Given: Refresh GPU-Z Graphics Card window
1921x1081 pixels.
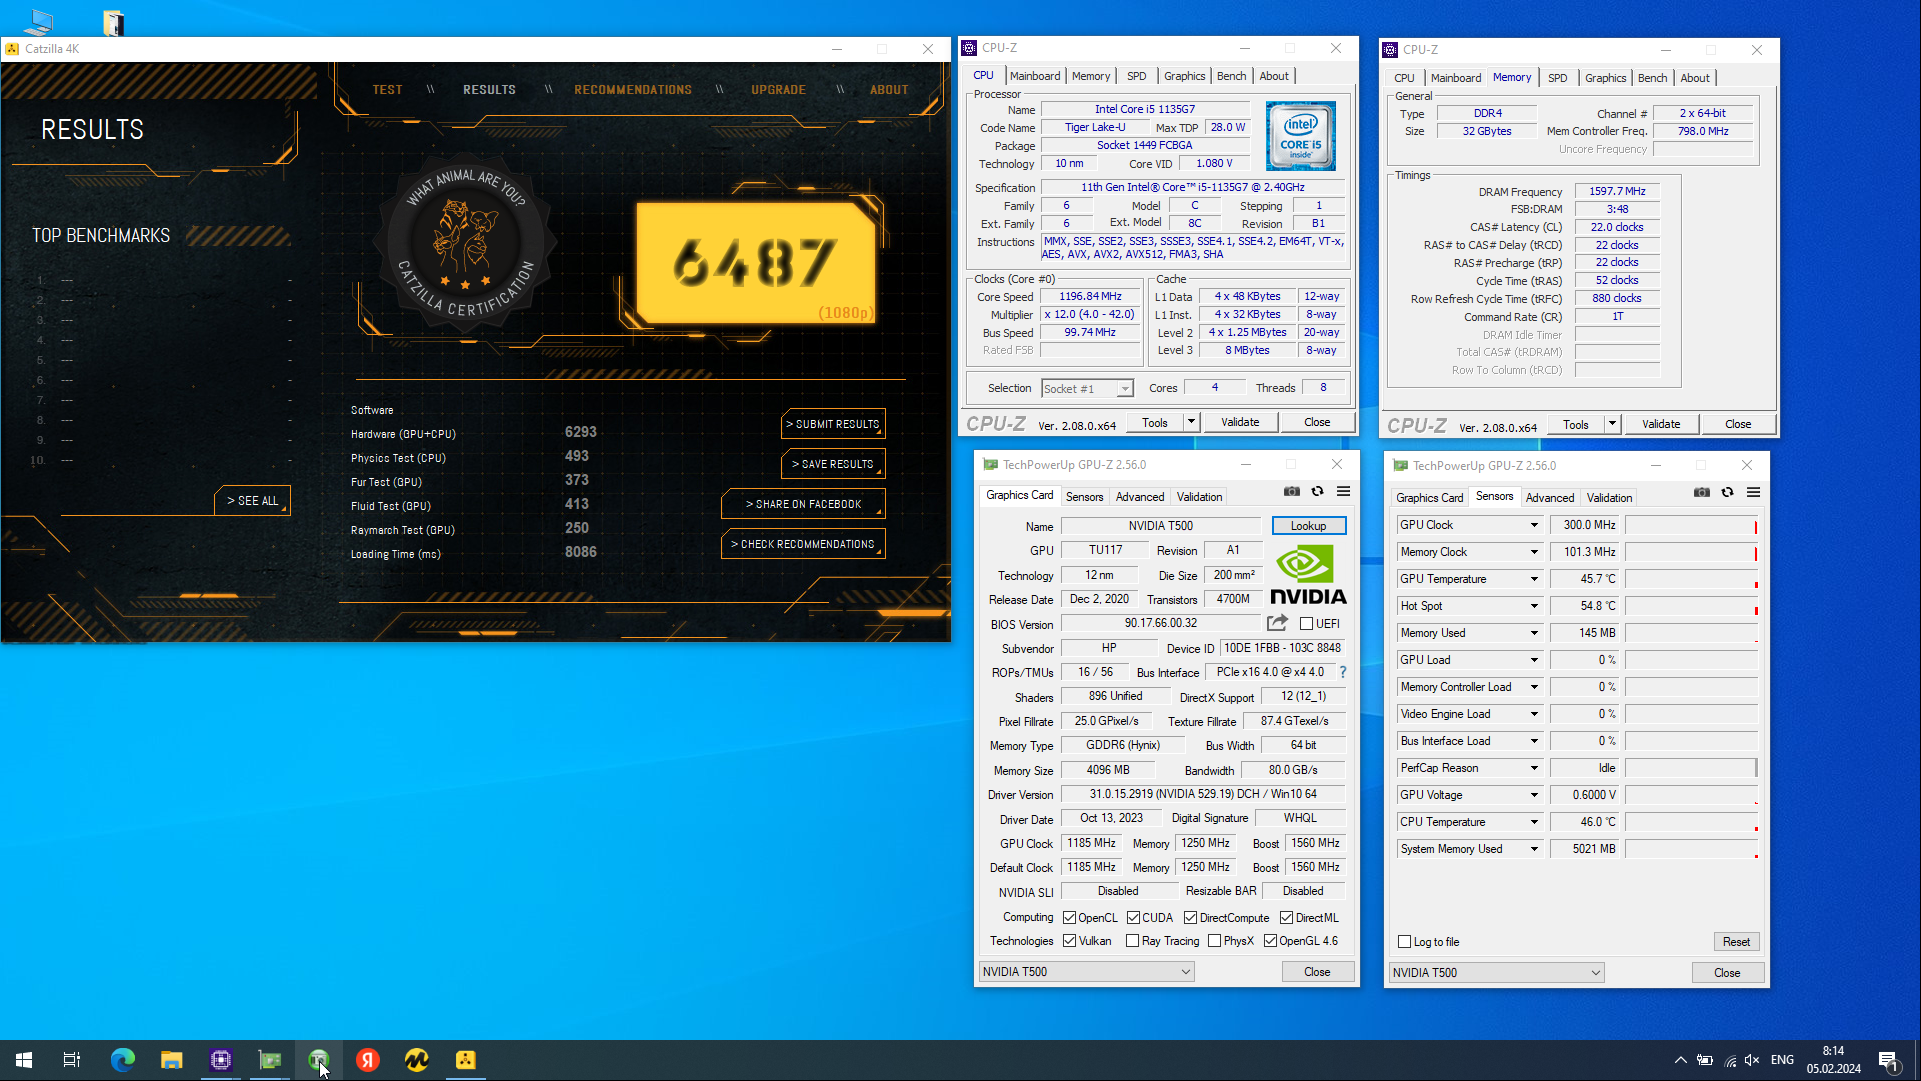Looking at the screenshot, I should point(1318,491).
